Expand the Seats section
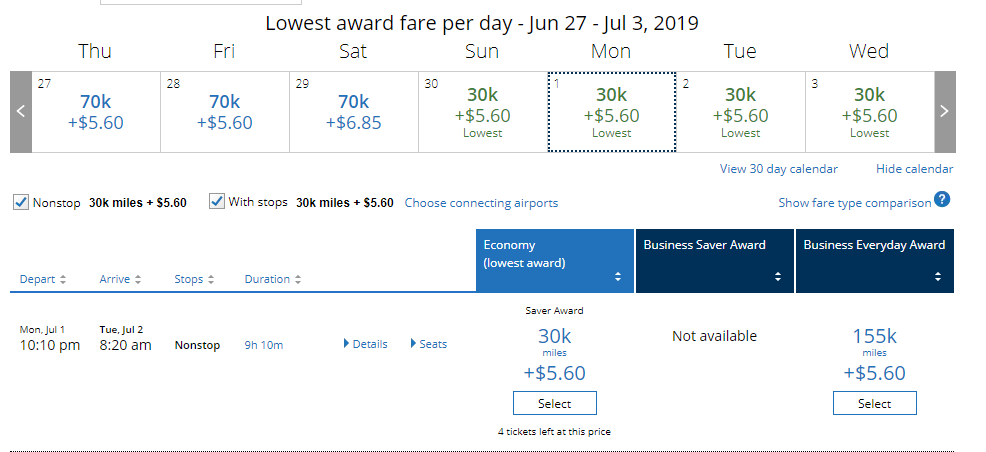The width and height of the screenshot is (986, 452). pyautogui.click(x=429, y=344)
